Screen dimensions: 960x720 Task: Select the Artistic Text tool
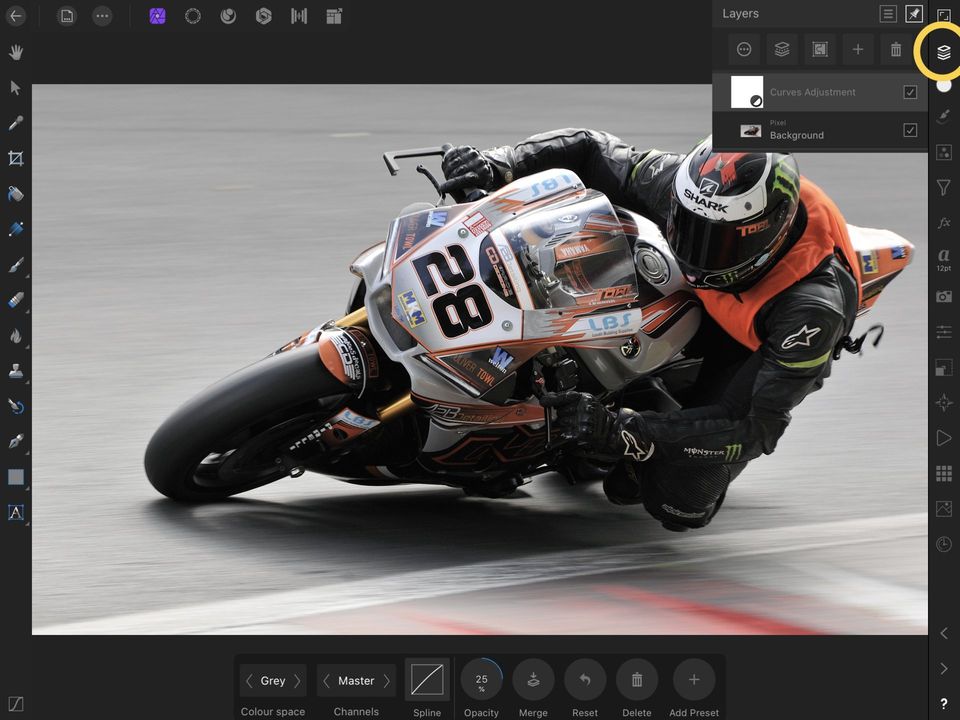coord(16,512)
